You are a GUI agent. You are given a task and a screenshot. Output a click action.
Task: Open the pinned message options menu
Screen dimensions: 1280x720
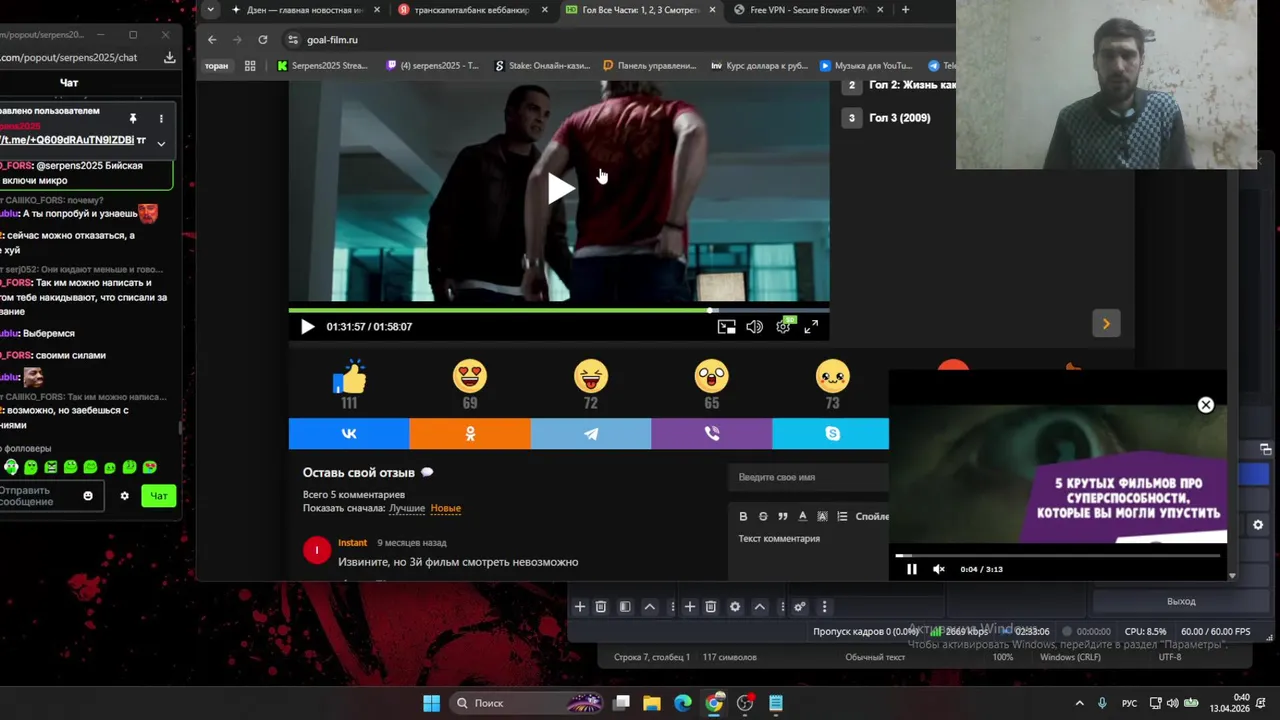(161, 119)
